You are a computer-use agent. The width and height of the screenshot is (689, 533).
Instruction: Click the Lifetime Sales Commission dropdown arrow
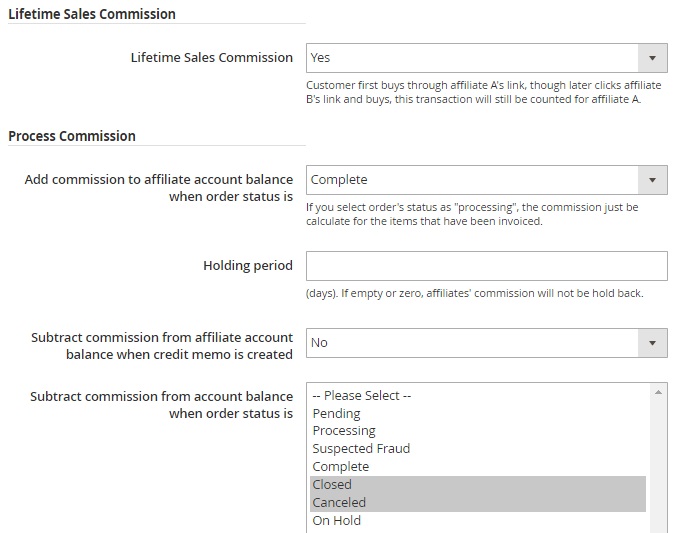point(652,58)
